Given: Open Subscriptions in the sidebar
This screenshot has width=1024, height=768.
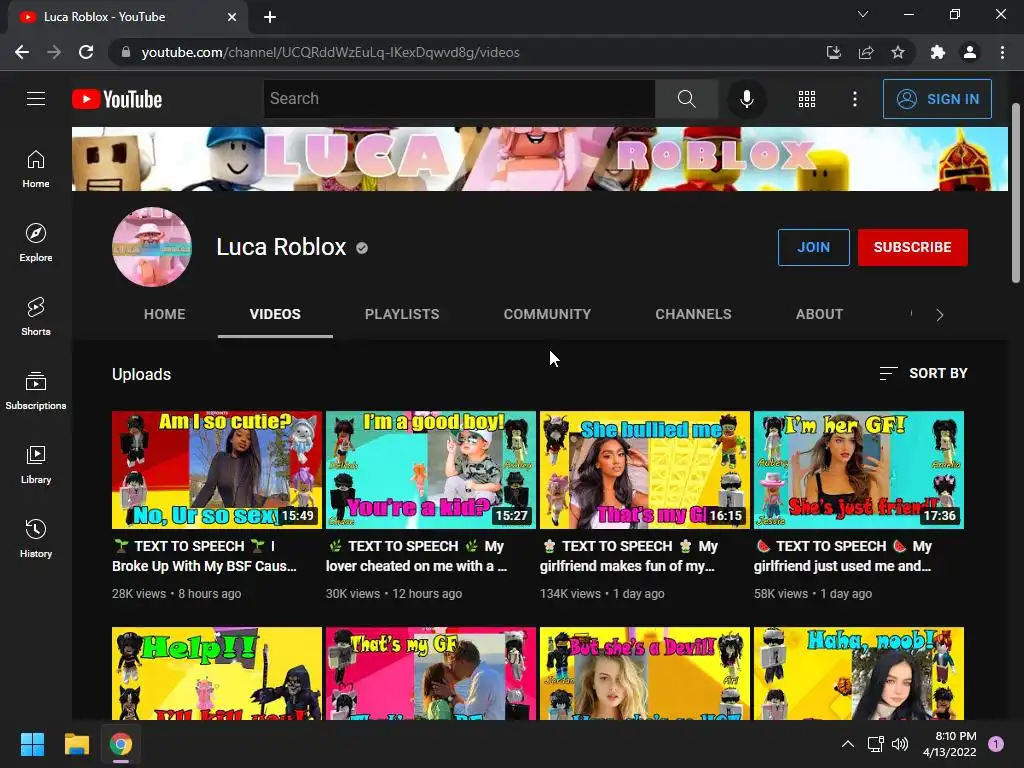Looking at the screenshot, I should click(x=36, y=391).
